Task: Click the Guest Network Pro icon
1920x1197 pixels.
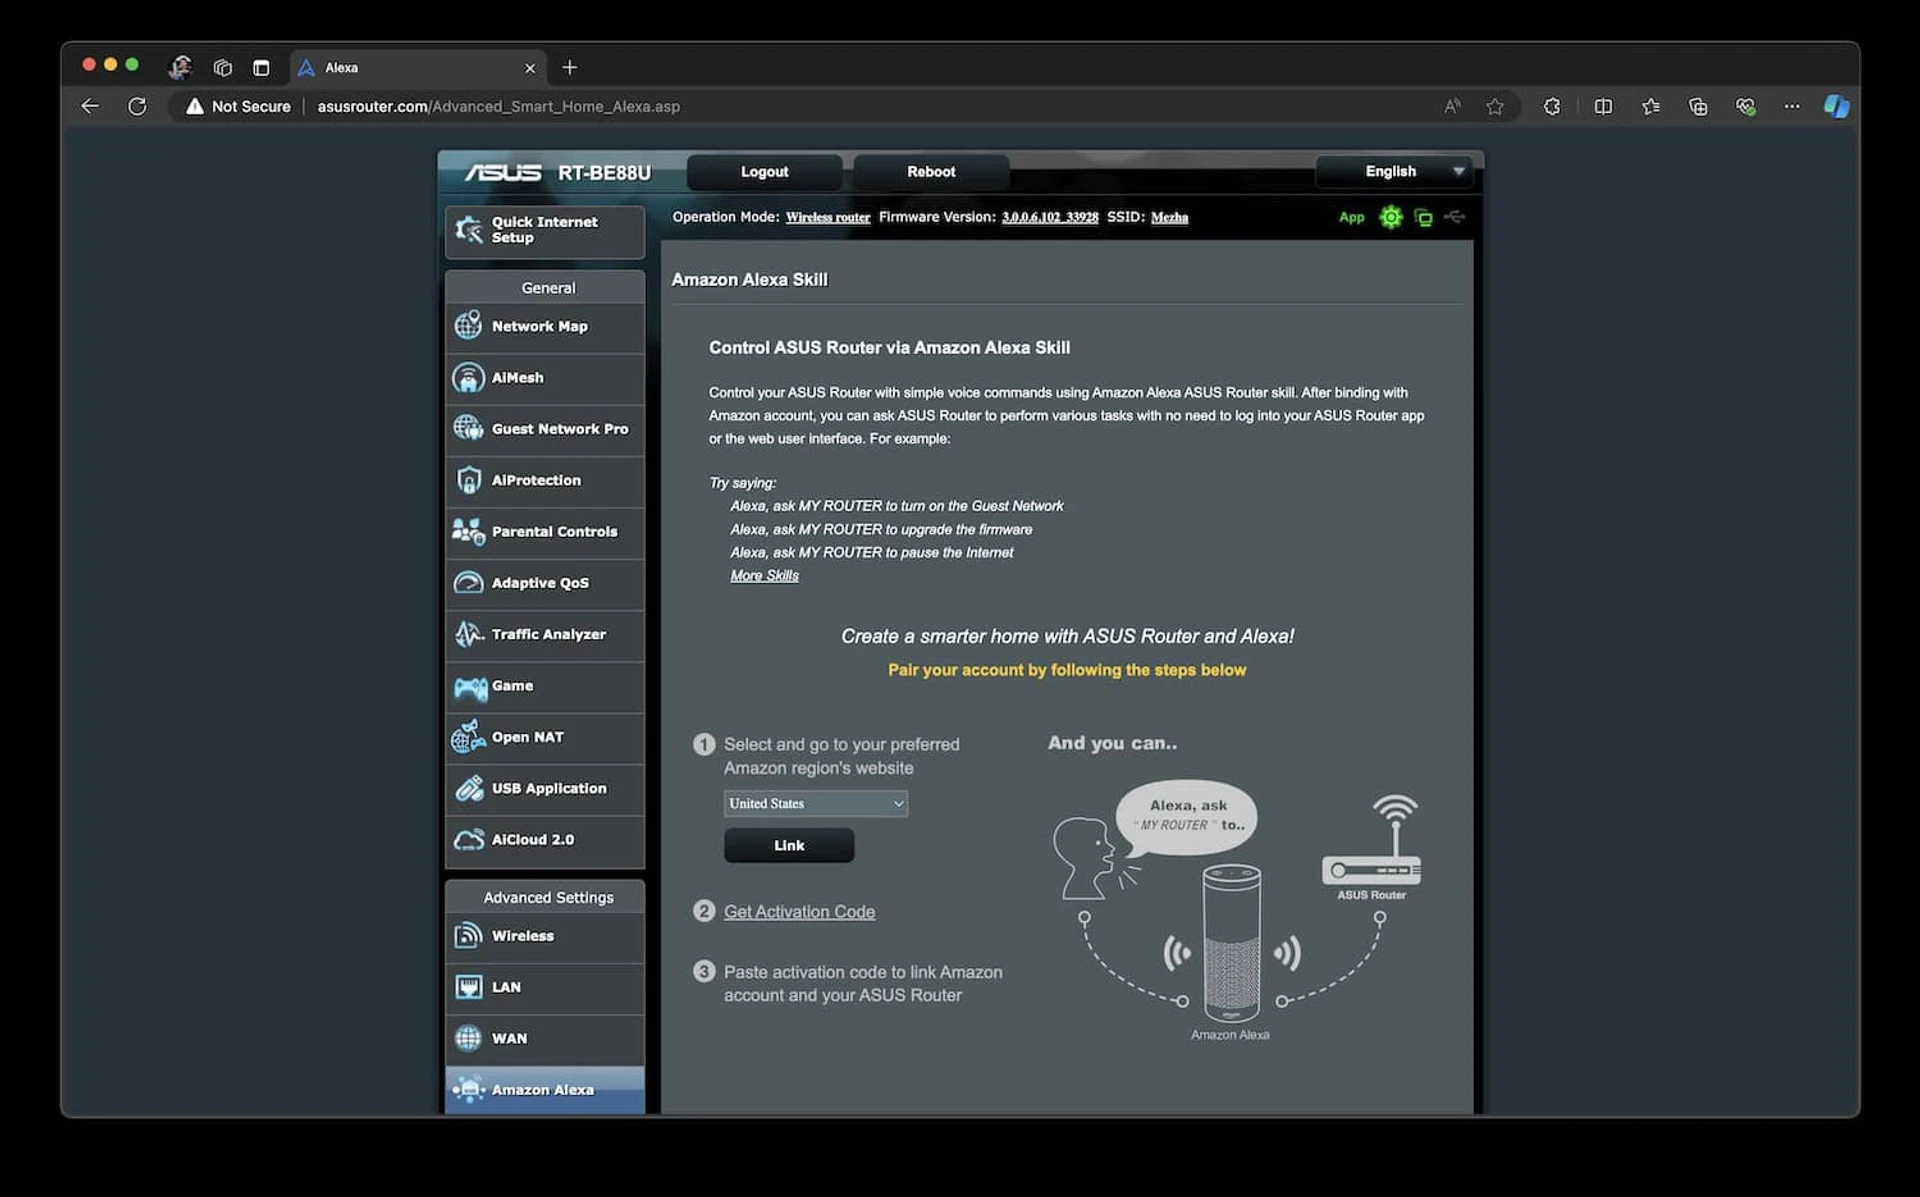Action: [468, 429]
